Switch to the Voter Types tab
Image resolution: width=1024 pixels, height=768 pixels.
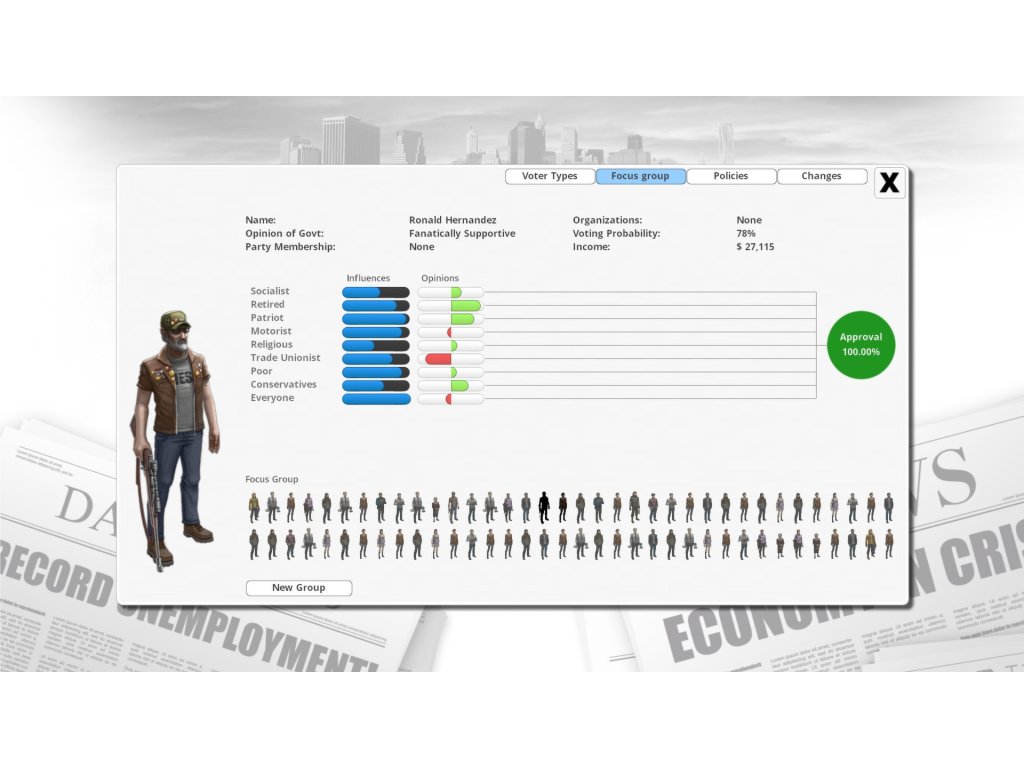[x=550, y=176]
